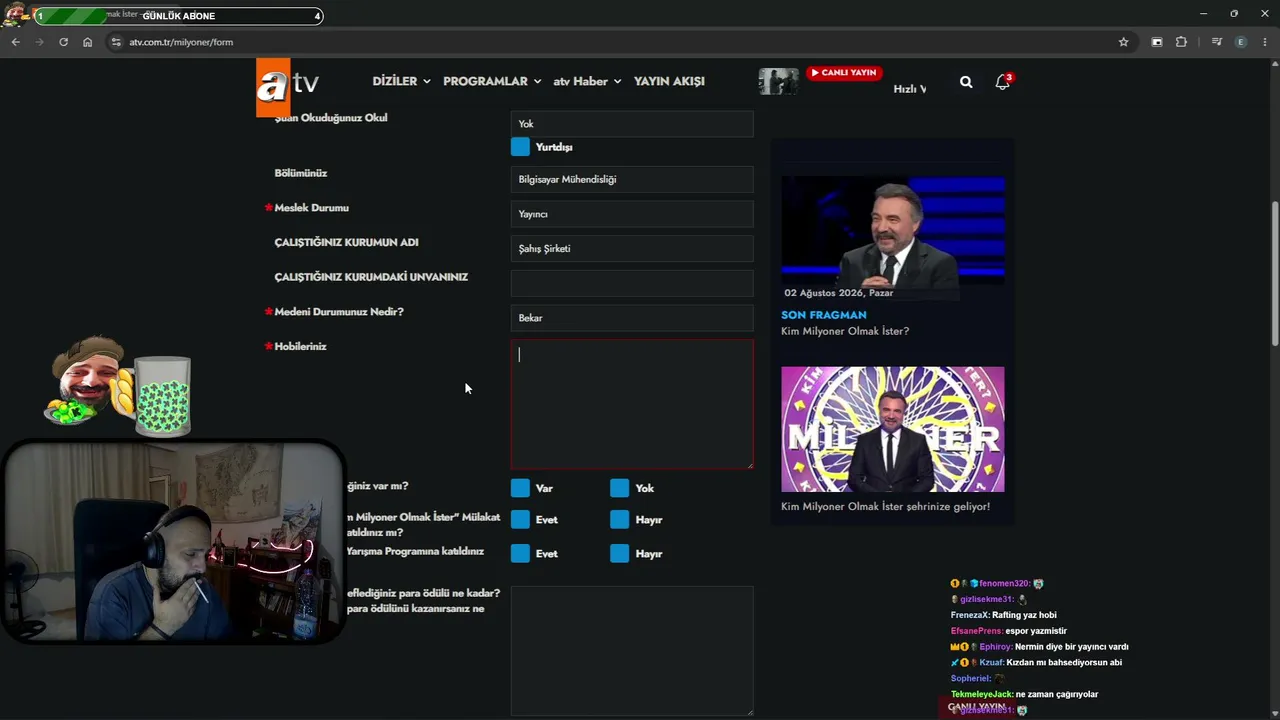Click the "Hobileriniz" field label
The height and width of the screenshot is (720, 1280).
[x=300, y=347]
